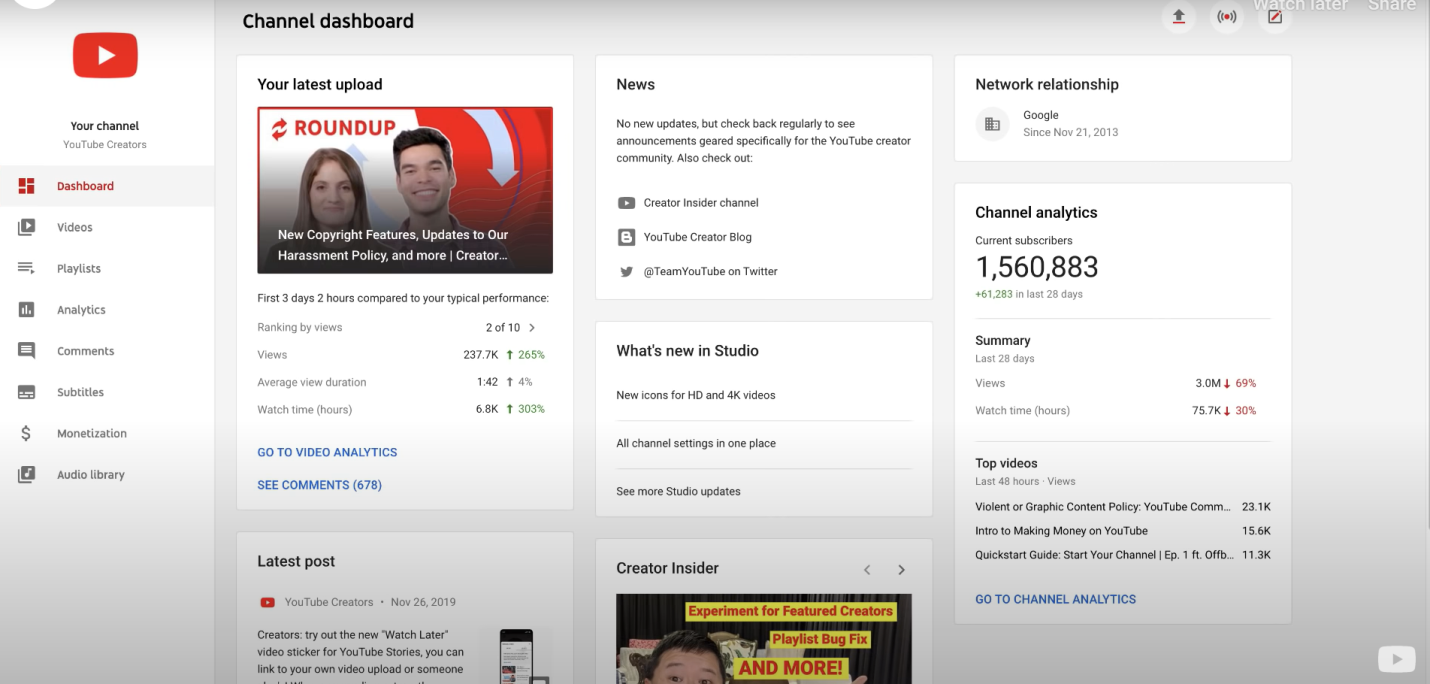
Task: Open GO TO CHANNEL ANALYTICS link
Action: pos(1055,600)
